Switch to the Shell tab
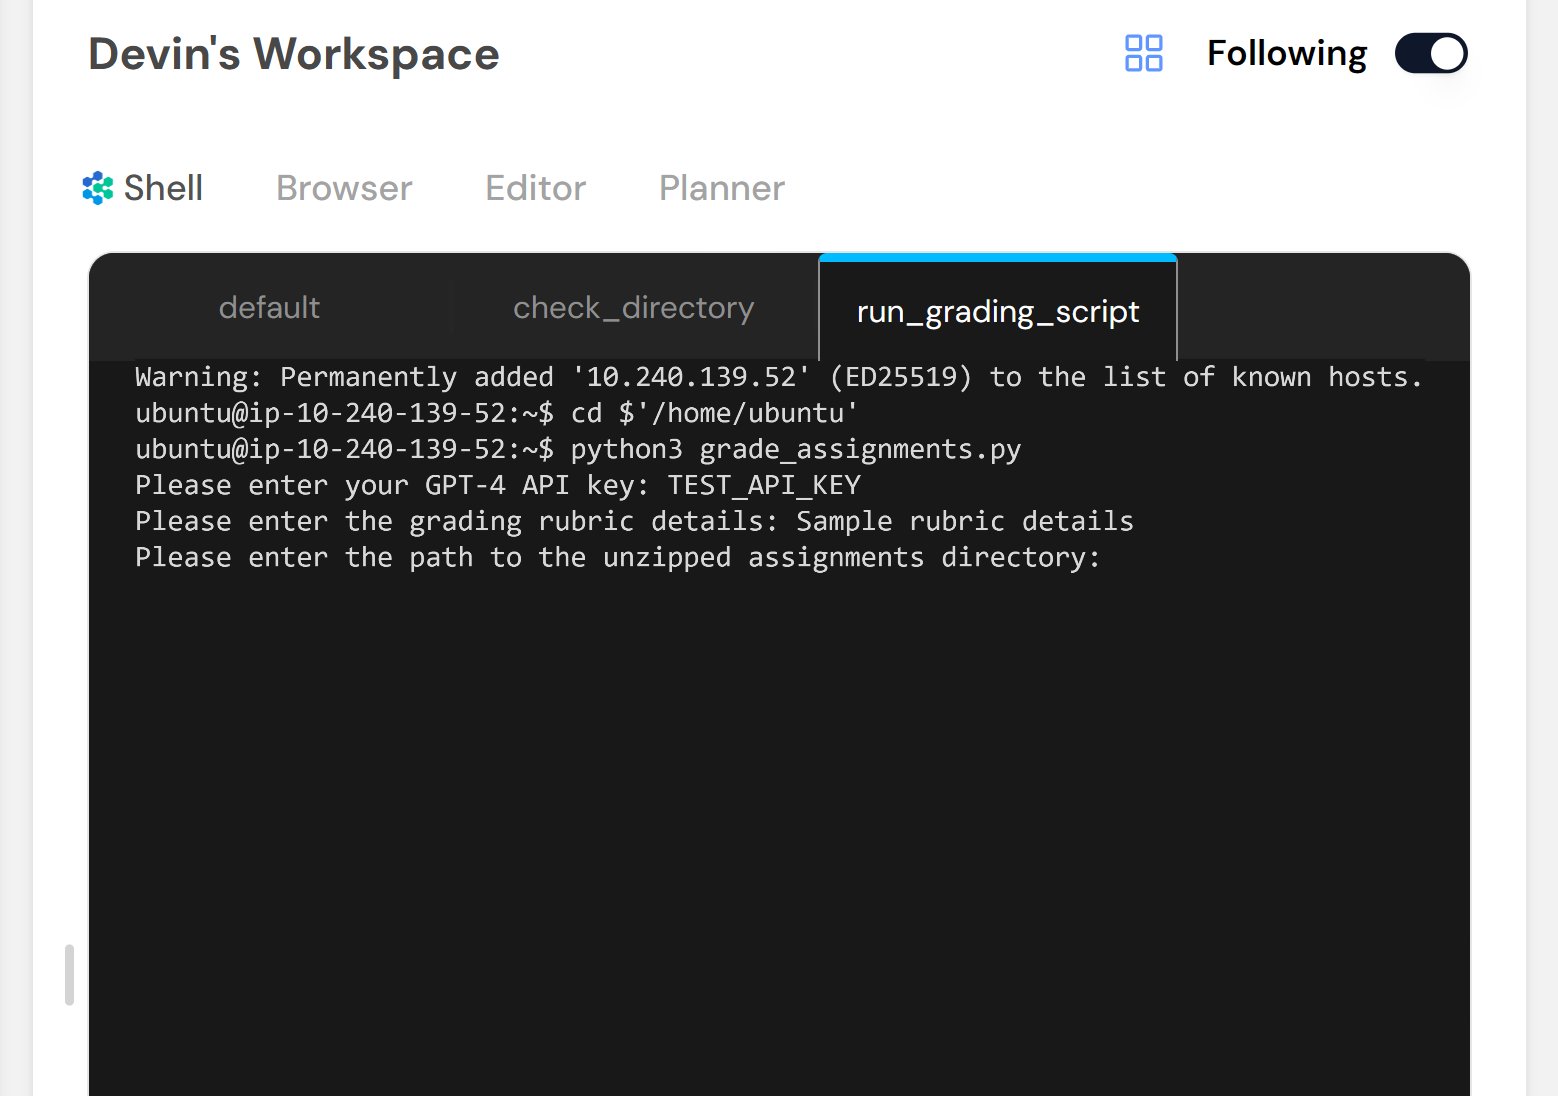 (x=143, y=188)
